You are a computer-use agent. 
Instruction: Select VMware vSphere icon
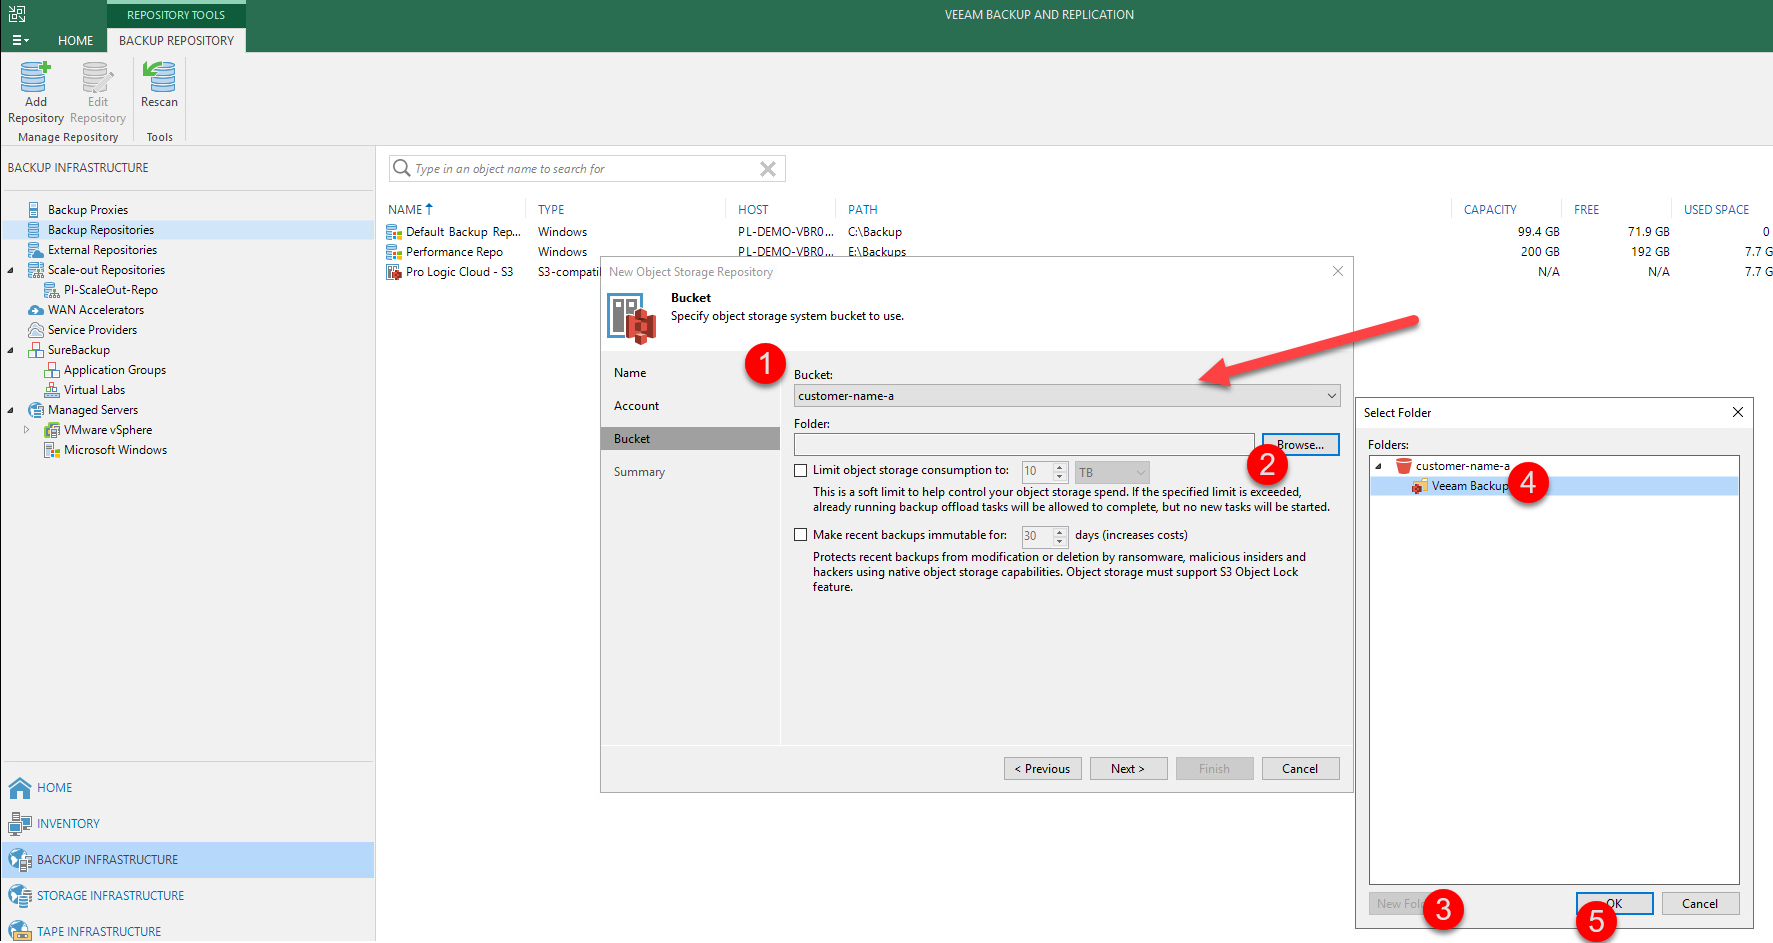coord(52,430)
